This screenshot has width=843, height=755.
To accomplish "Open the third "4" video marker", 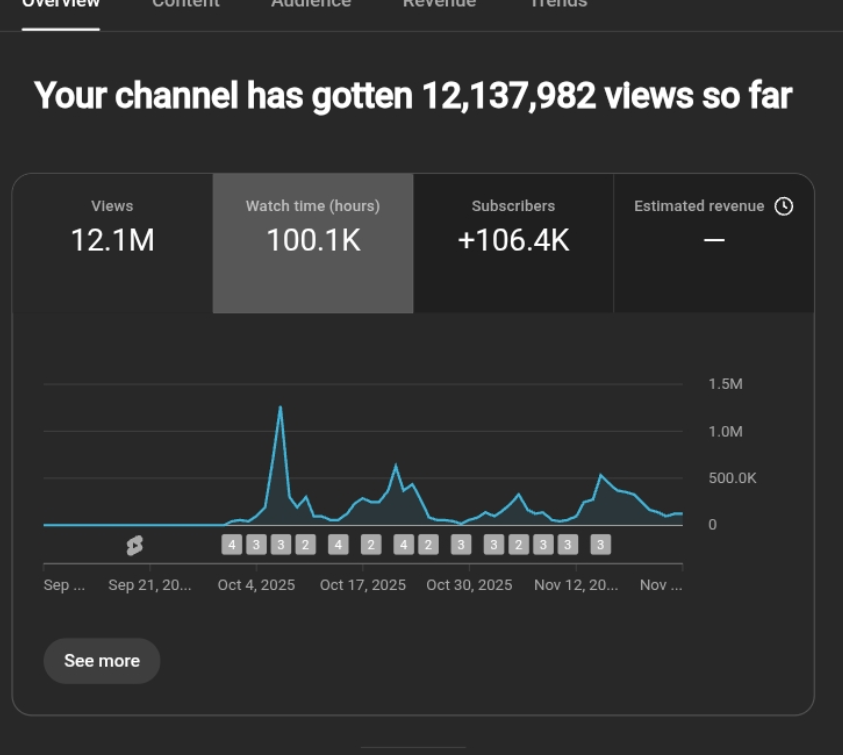I will tap(403, 545).
